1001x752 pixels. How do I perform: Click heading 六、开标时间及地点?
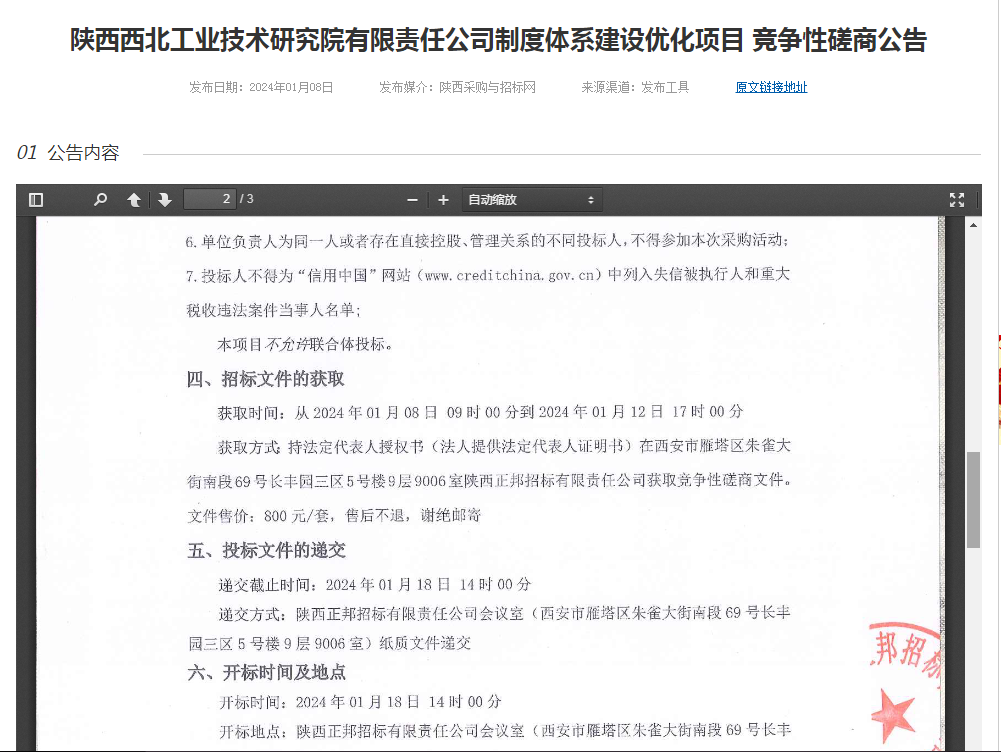point(266,672)
